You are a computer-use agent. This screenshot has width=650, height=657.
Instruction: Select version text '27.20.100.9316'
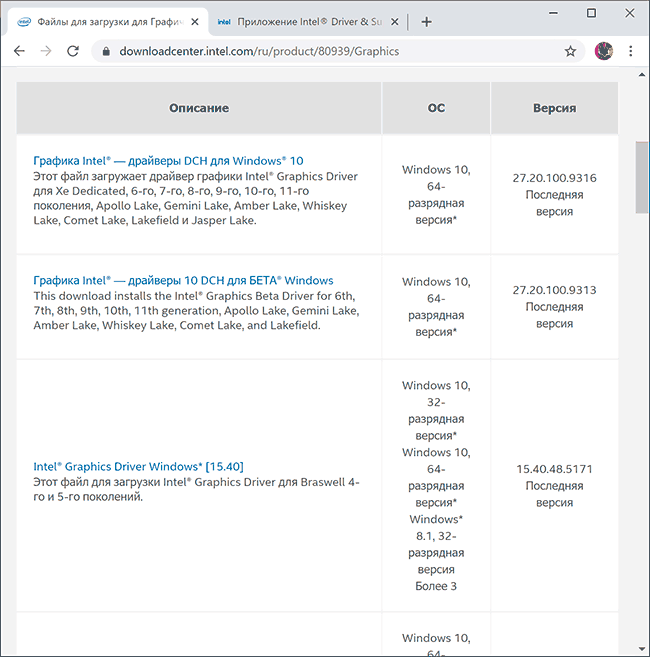coord(554,178)
